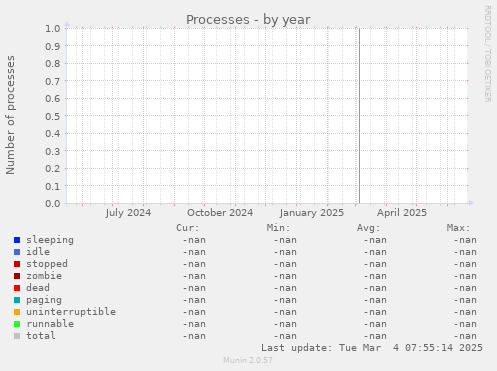
Task: Click the orange uninterruptible legend swatch
Action: (x=17, y=312)
